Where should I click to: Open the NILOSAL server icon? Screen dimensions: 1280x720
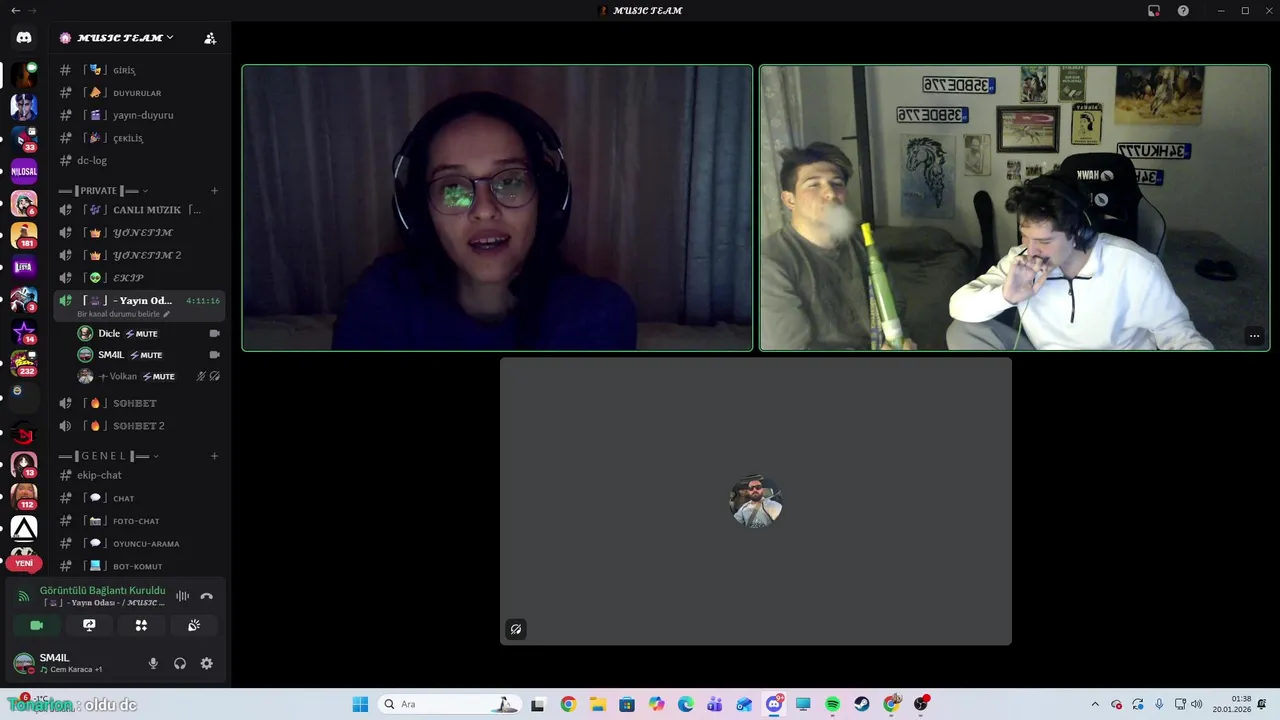tap(24, 171)
